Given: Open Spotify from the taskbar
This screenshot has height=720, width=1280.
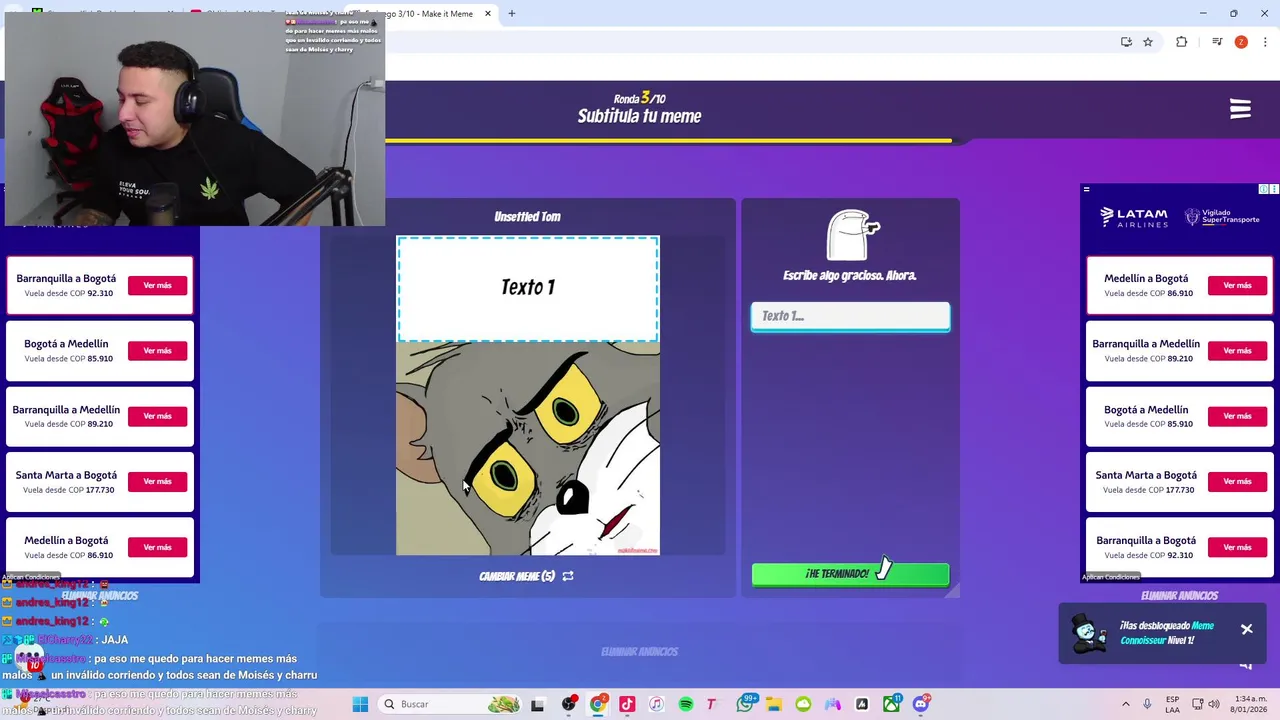Looking at the screenshot, I should pos(686,704).
